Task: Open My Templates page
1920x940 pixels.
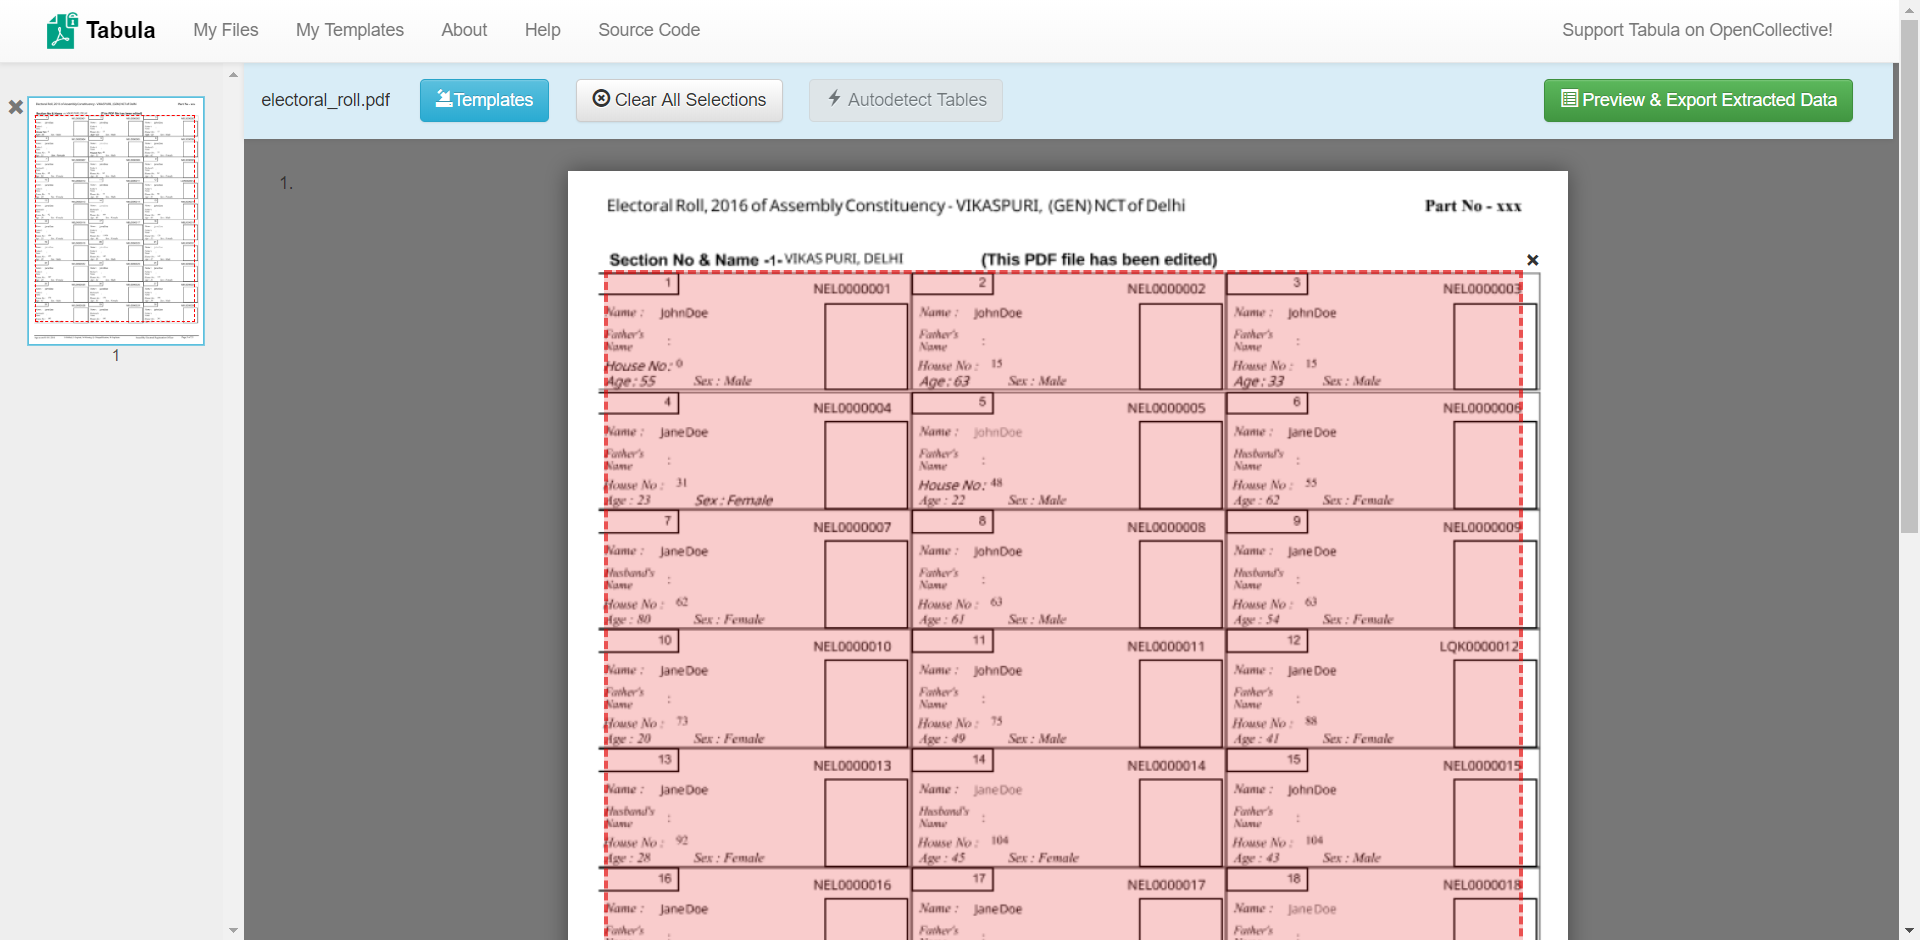Action: click(x=349, y=30)
